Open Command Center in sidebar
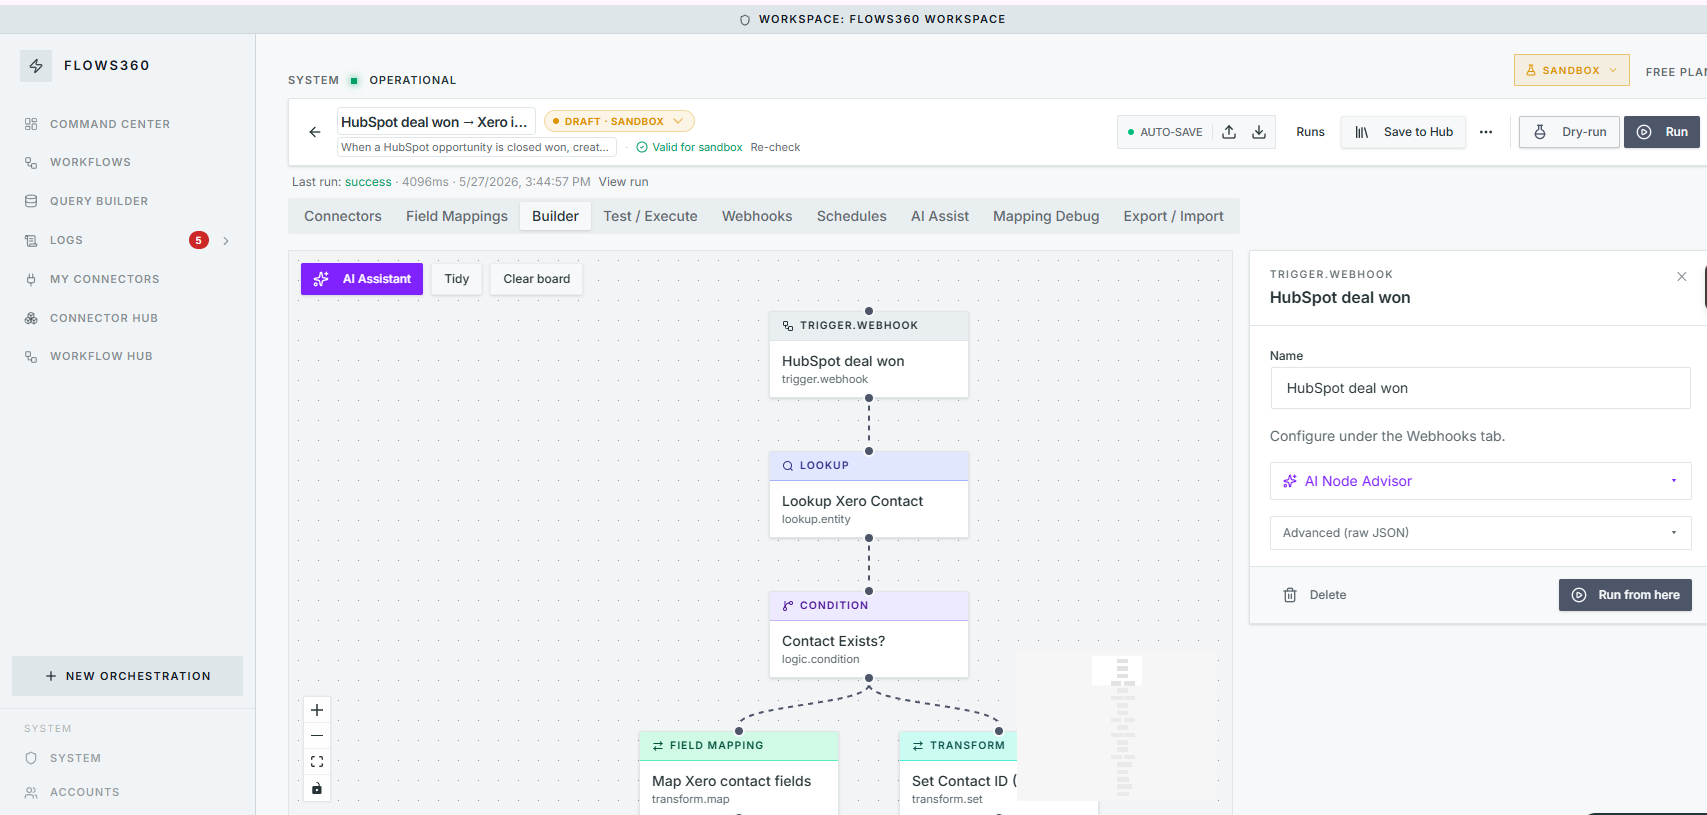Viewport: 1707px width, 815px height. click(110, 124)
